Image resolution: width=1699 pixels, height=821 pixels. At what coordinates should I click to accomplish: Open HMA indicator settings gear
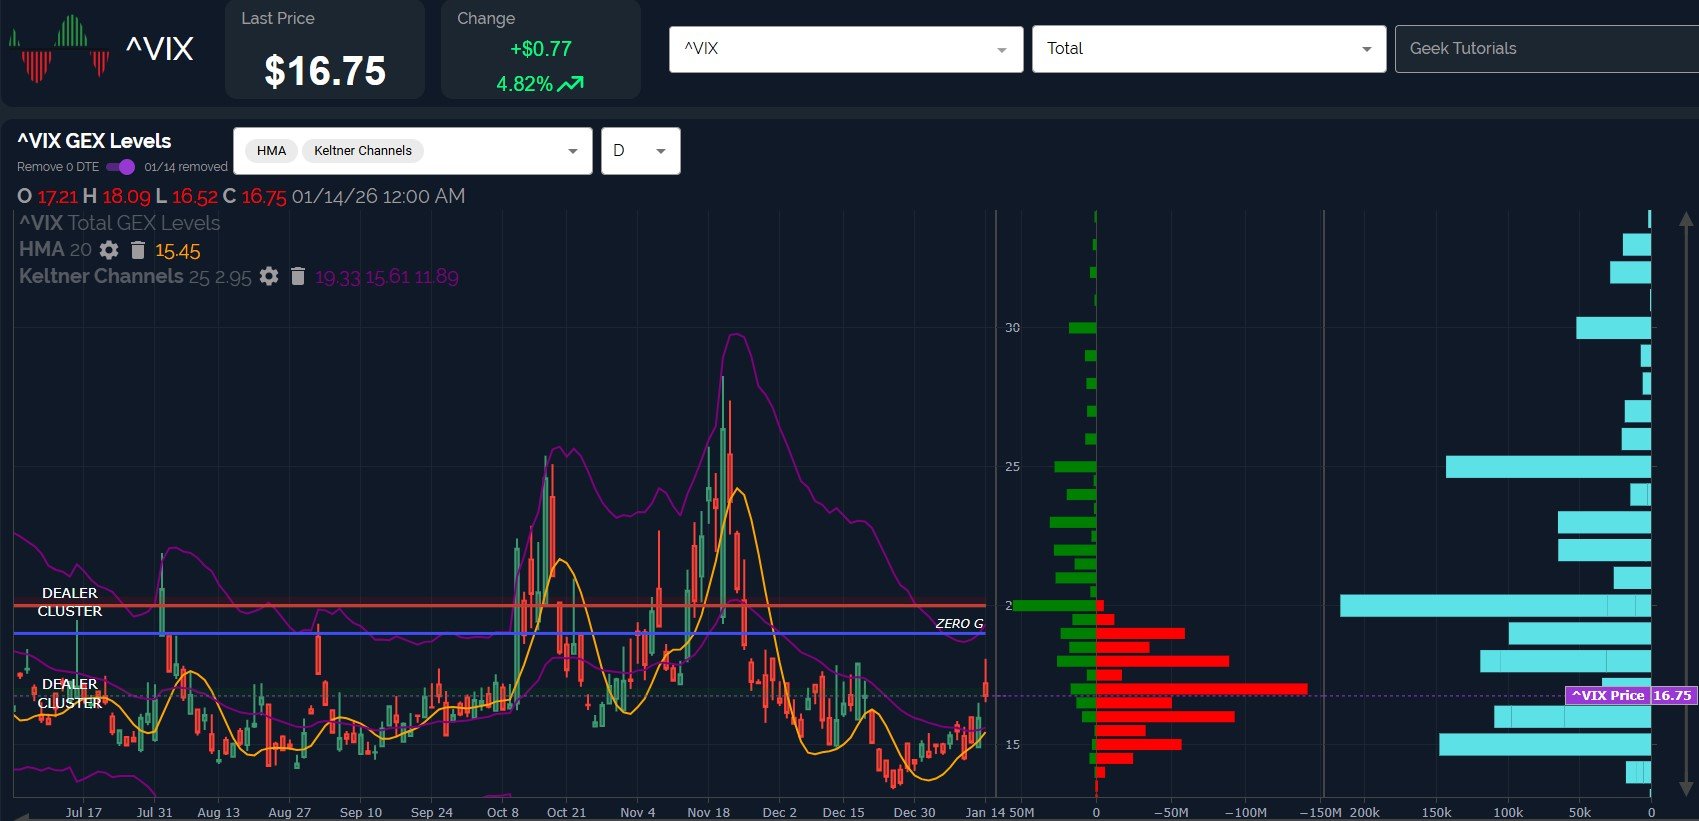pos(109,250)
